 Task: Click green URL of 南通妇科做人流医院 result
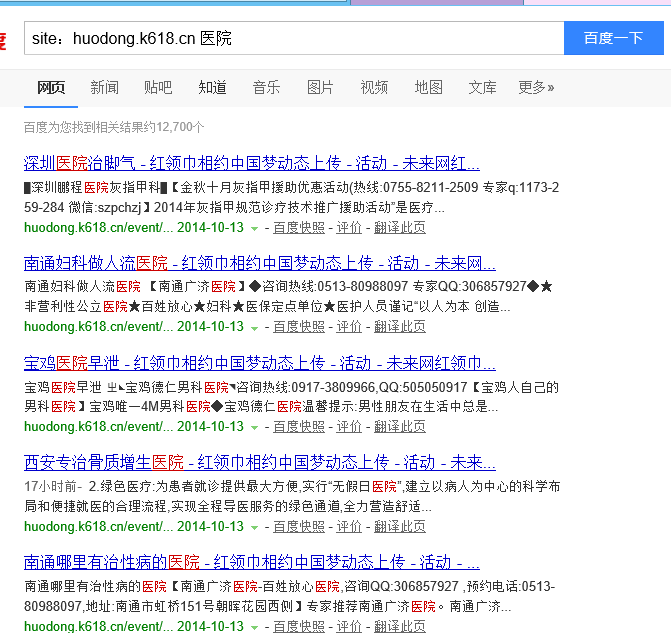[98, 327]
